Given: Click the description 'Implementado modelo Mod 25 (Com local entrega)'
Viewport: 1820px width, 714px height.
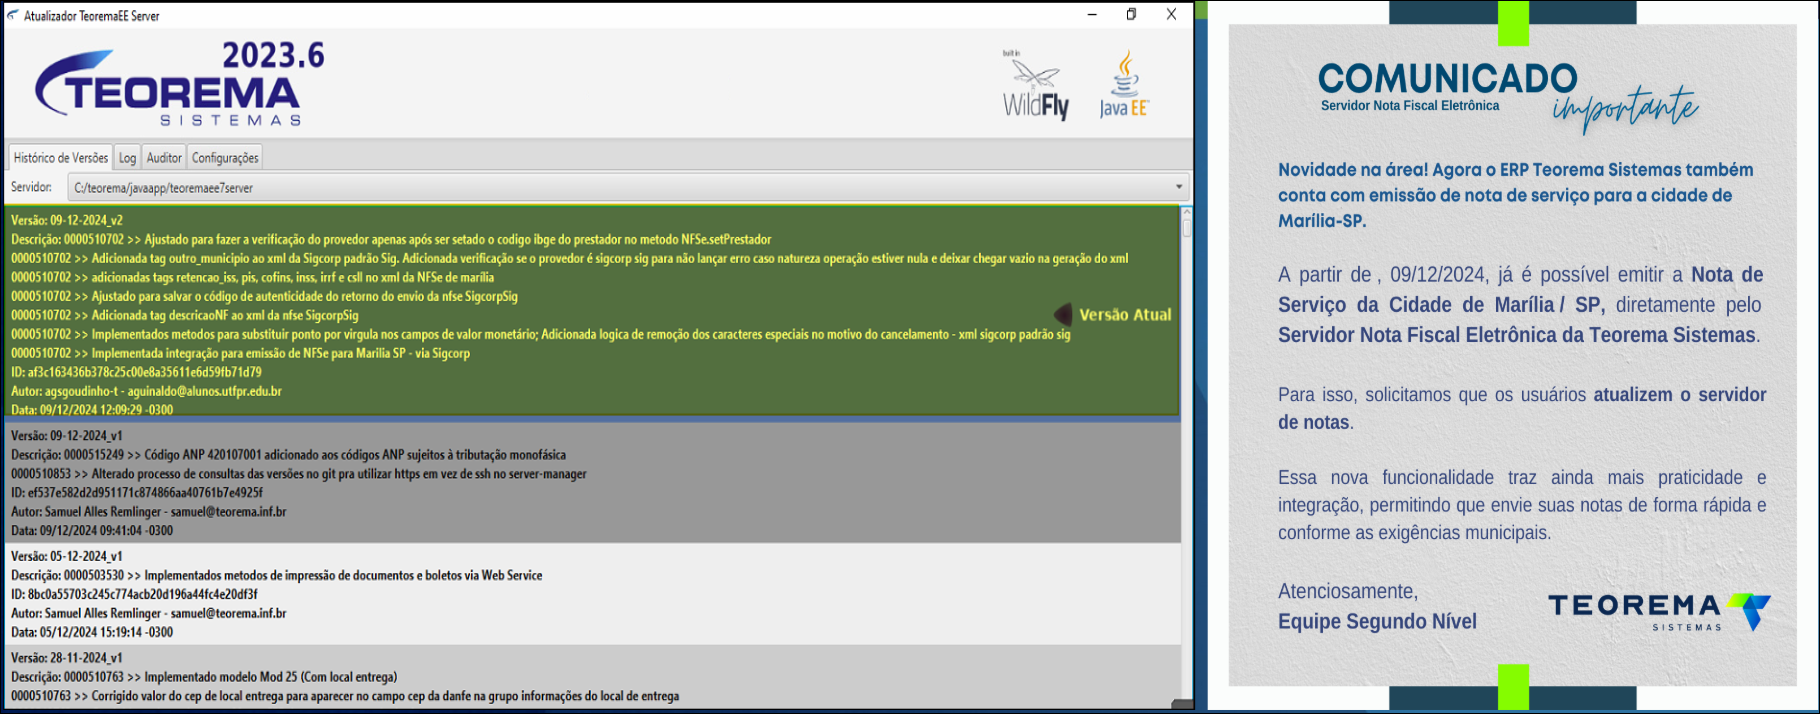Looking at the screenshot, I should coord(204,677).
